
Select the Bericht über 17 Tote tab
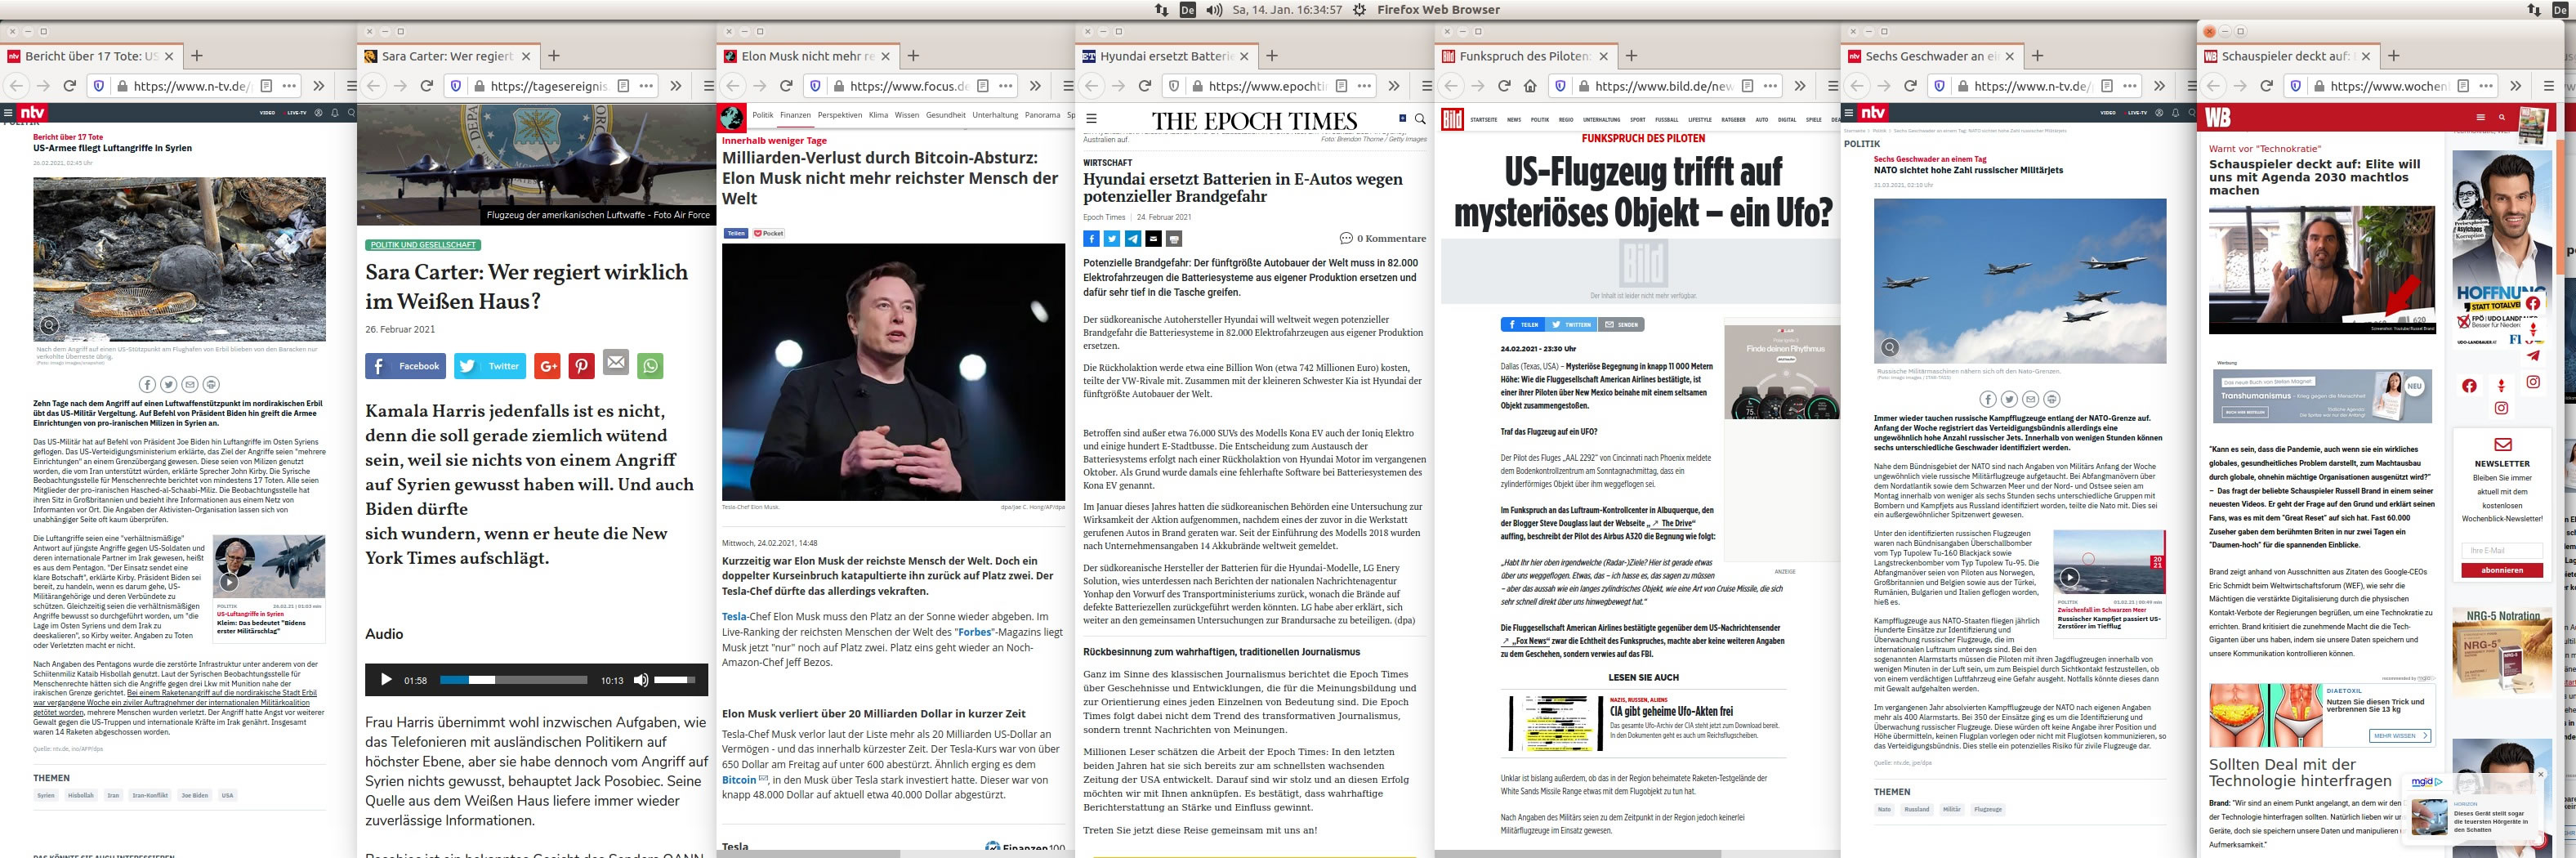[91, 56]
